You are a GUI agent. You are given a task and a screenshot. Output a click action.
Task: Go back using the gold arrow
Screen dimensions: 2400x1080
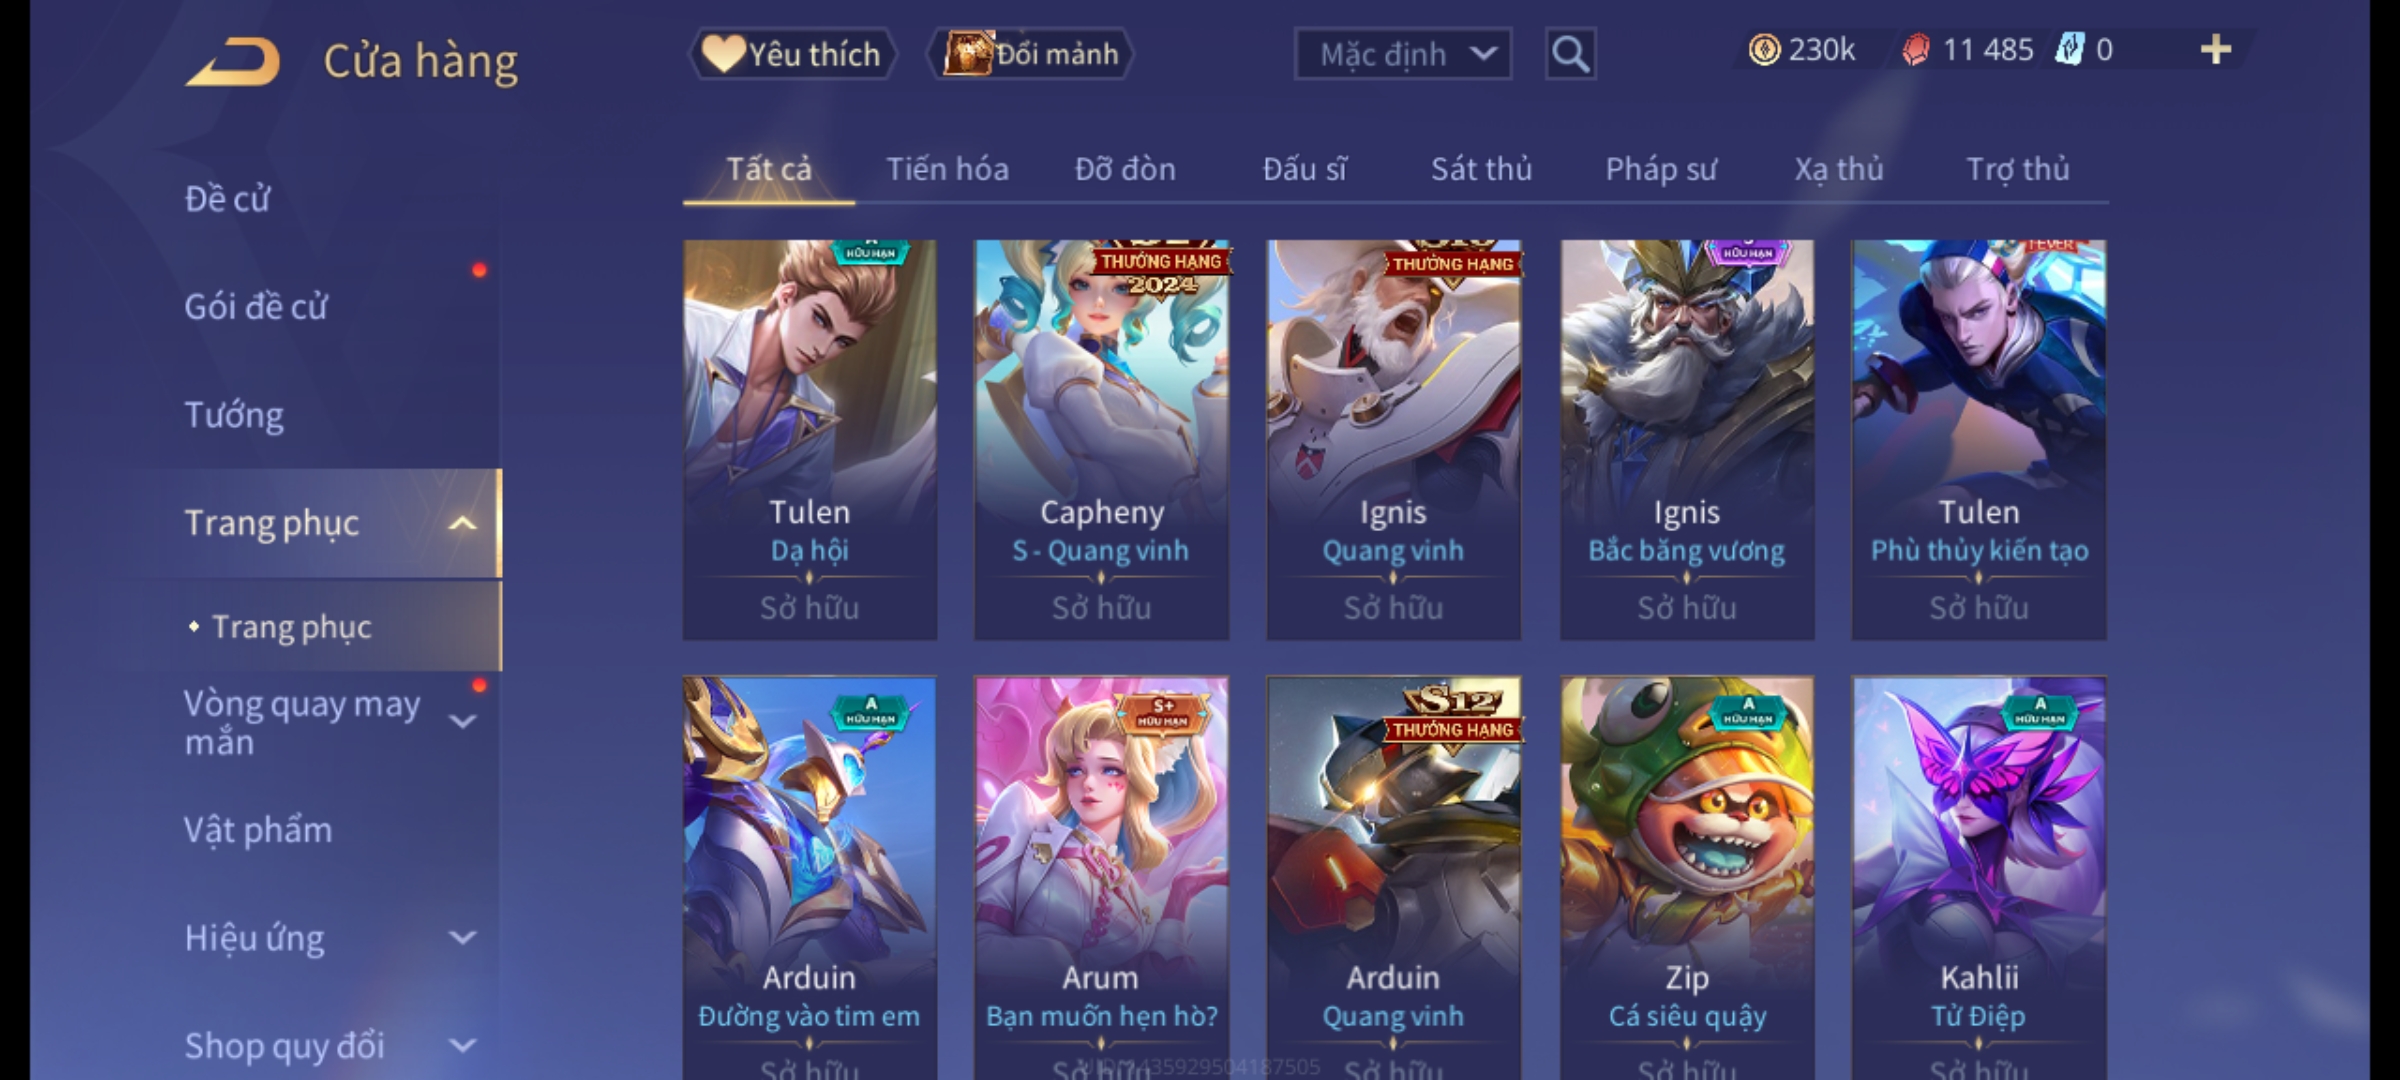(232, 61)
